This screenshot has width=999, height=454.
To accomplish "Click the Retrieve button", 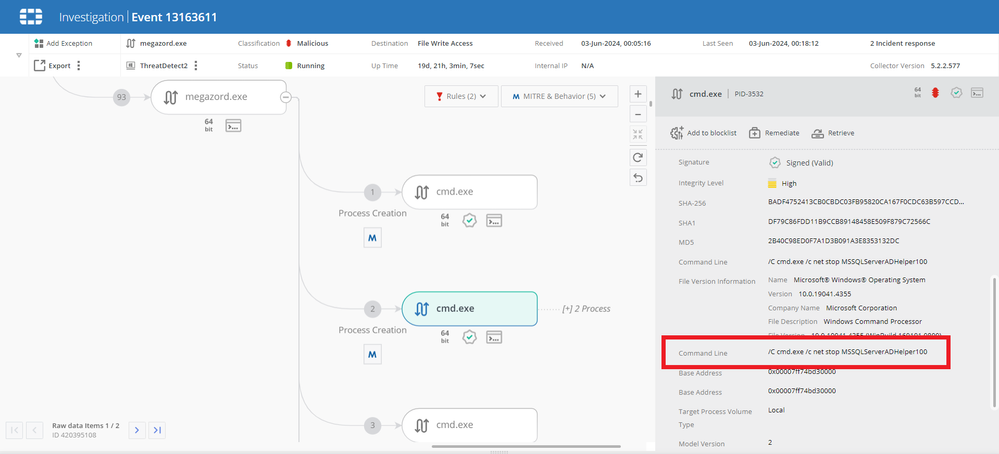I will [833, 132].
